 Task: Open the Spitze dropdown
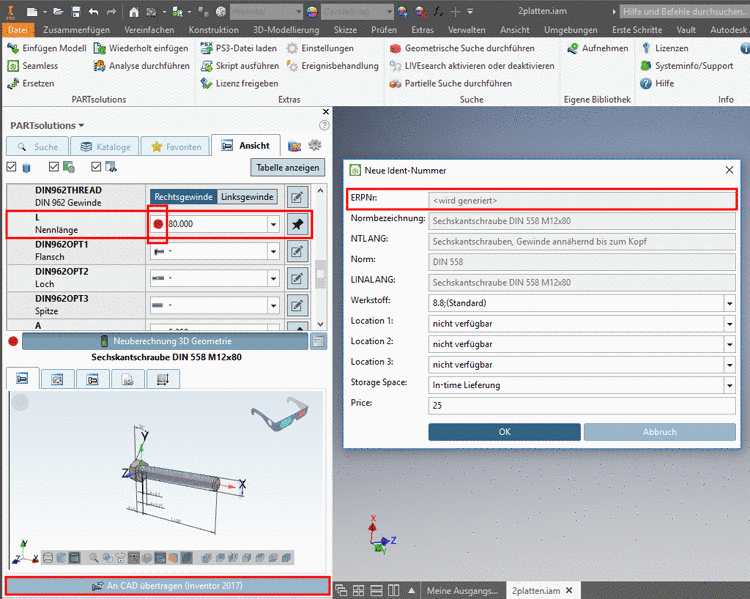(x=273, y=305)
